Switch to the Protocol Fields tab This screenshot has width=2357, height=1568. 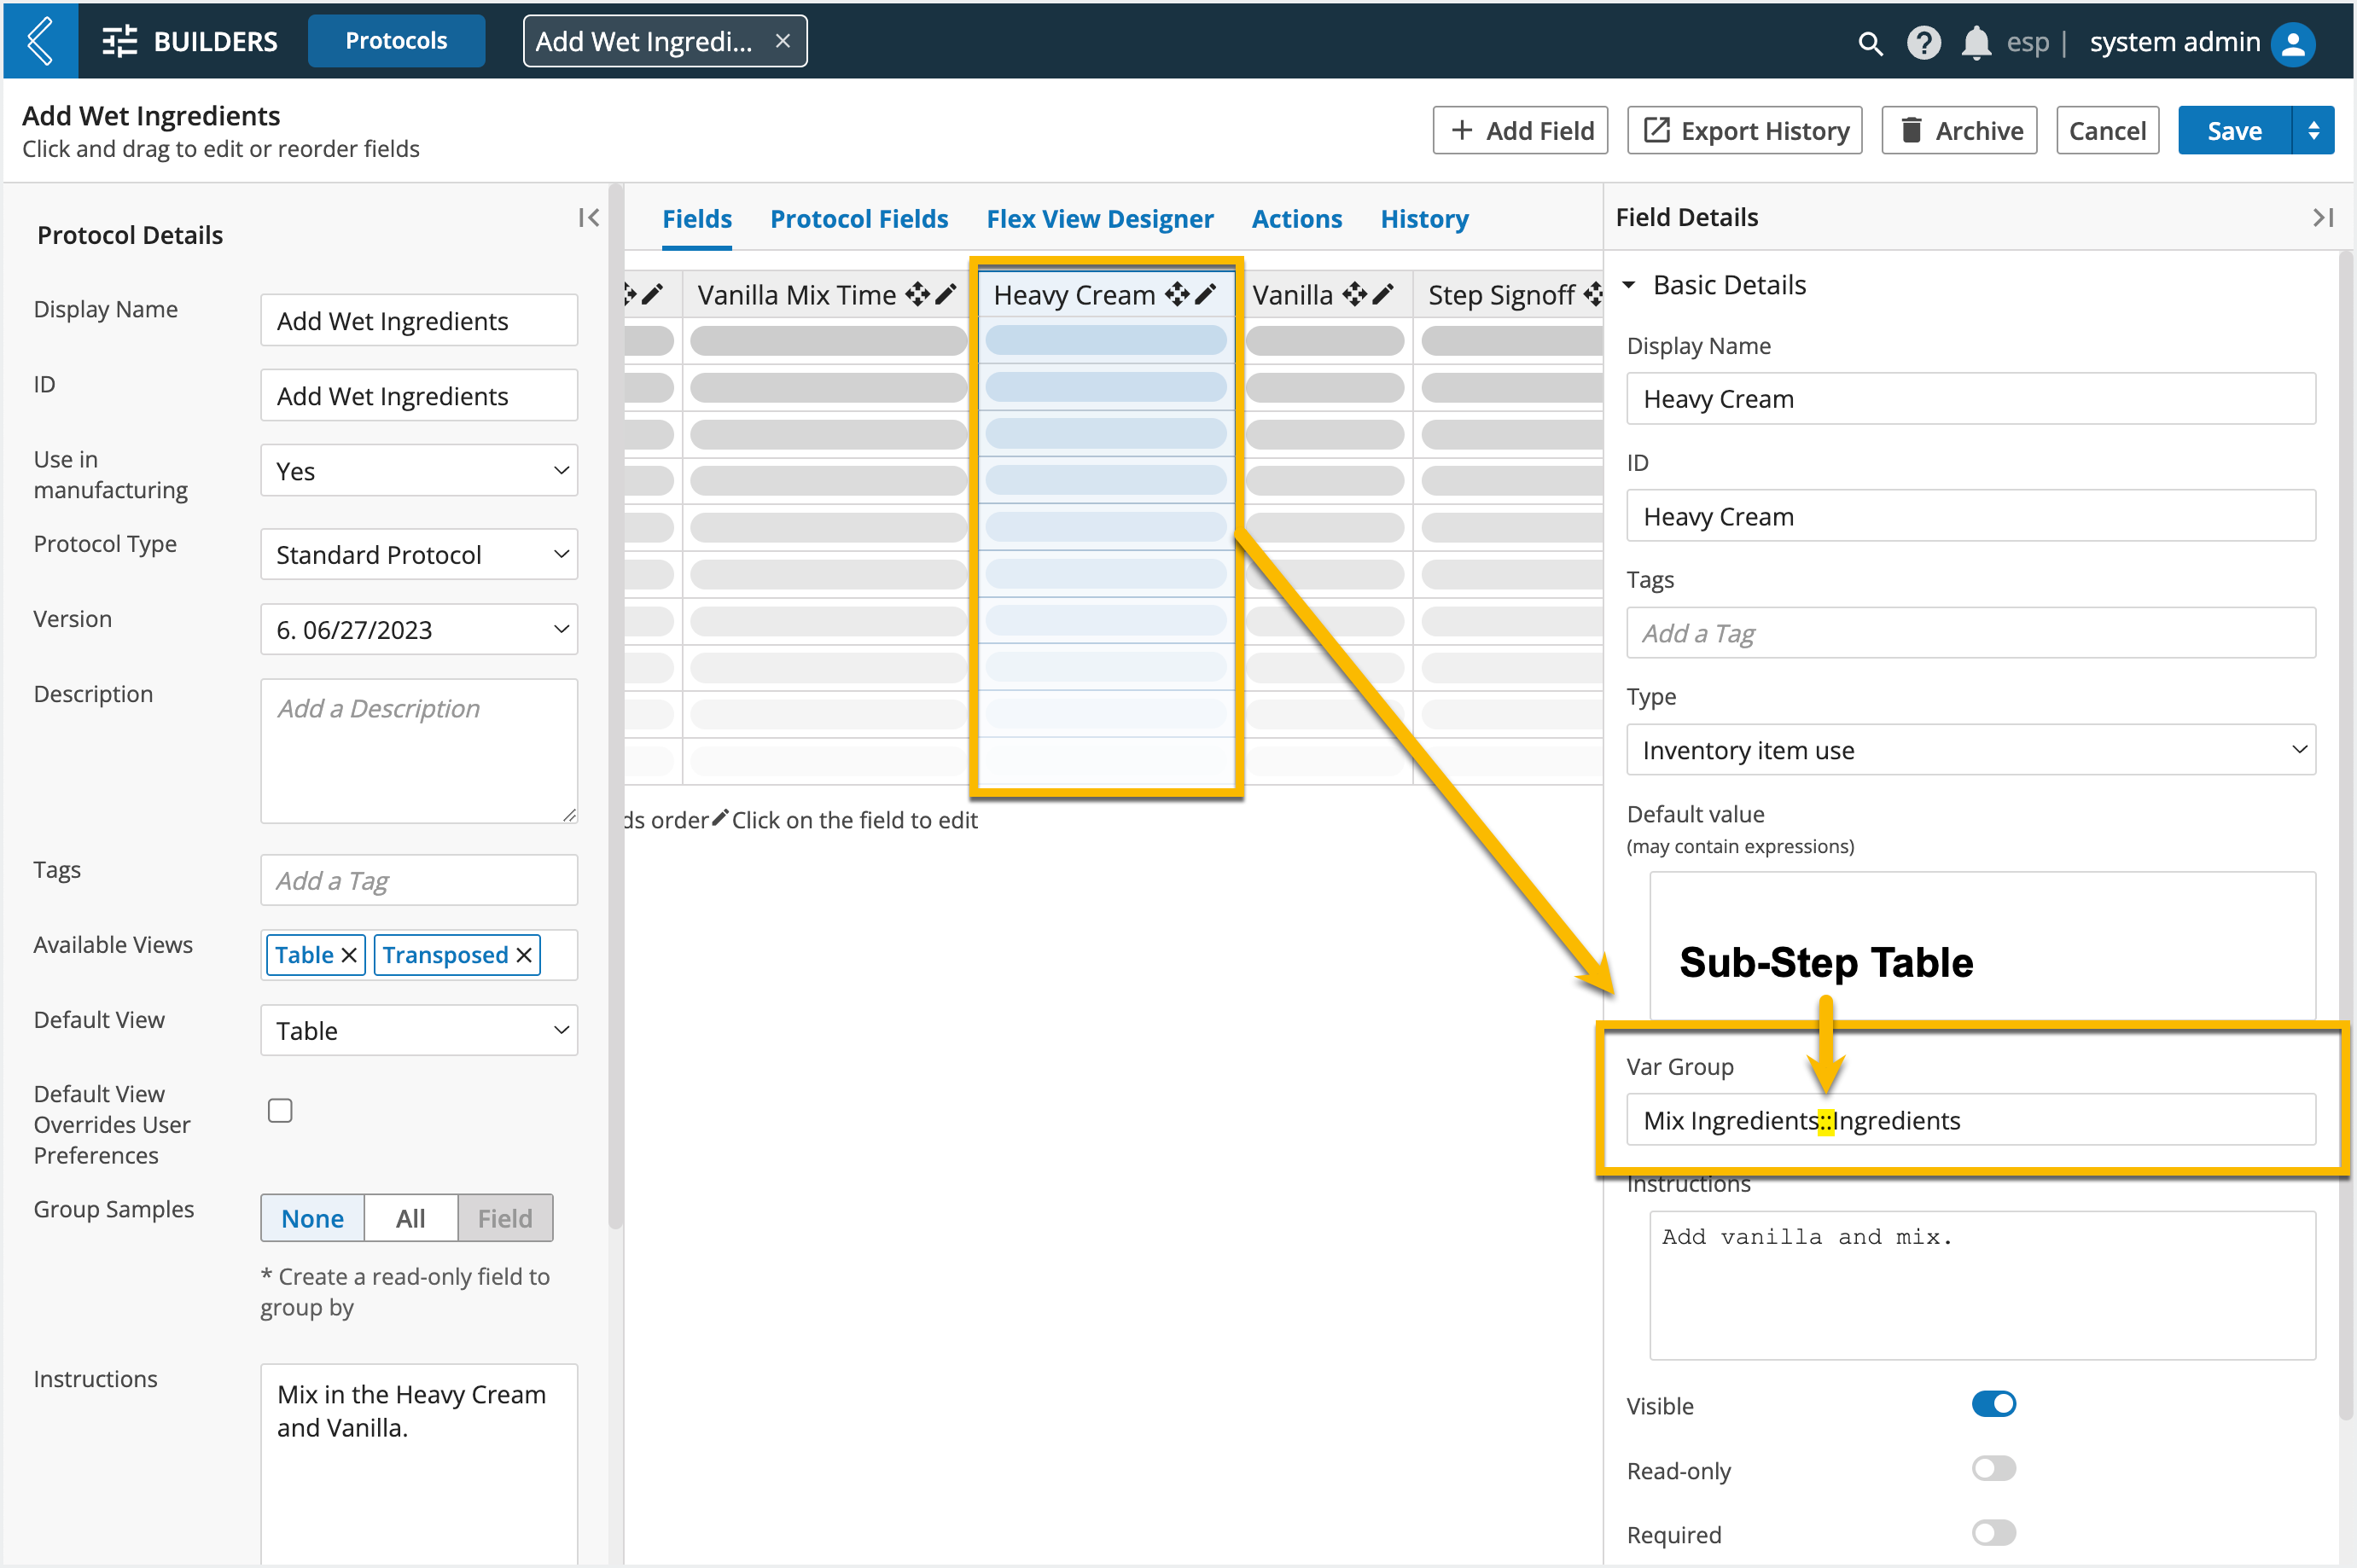click(859, 218)
